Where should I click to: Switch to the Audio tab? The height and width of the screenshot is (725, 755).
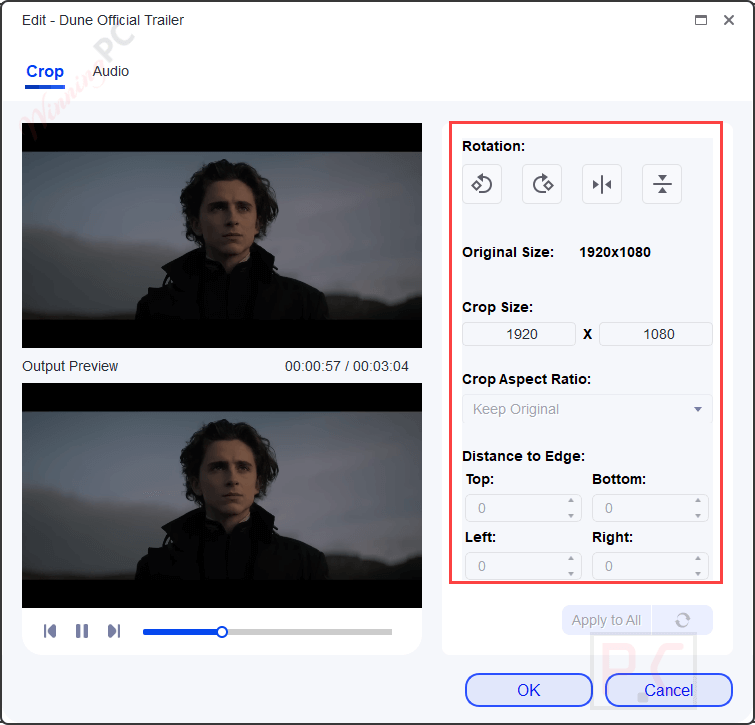pos(111,71)
